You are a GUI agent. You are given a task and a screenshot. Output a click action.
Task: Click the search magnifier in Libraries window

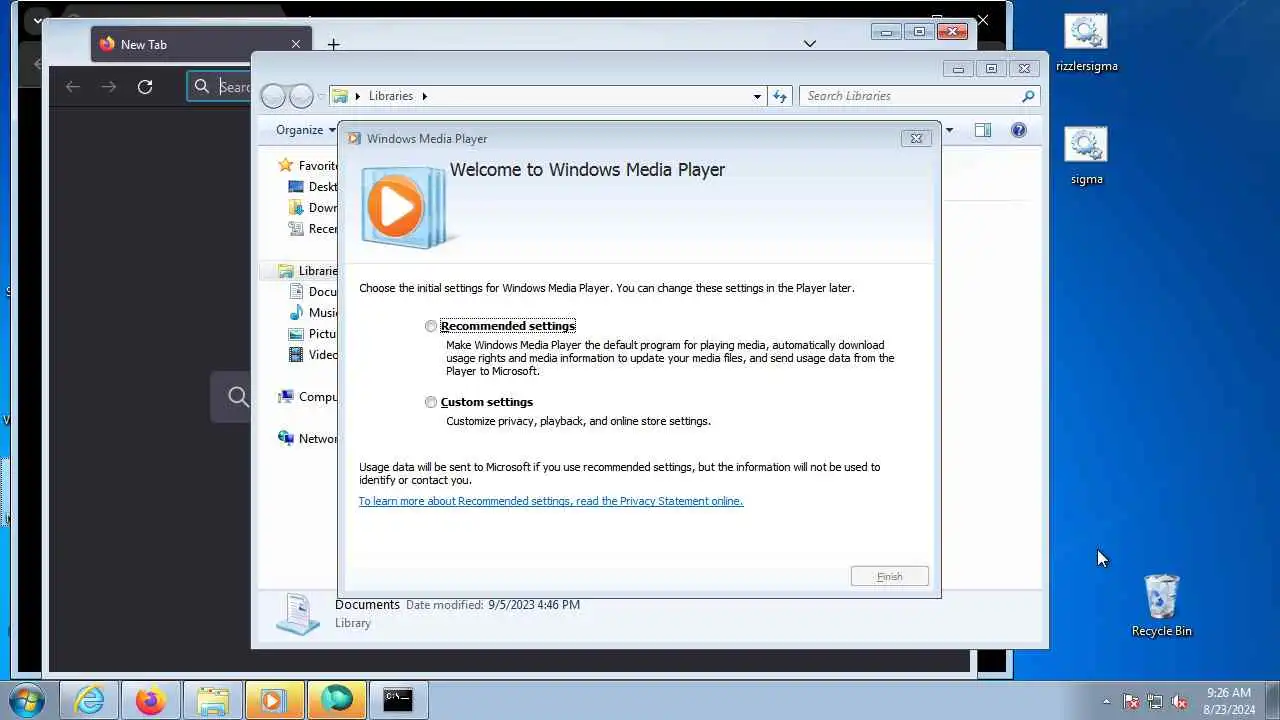click(1028, 96)
